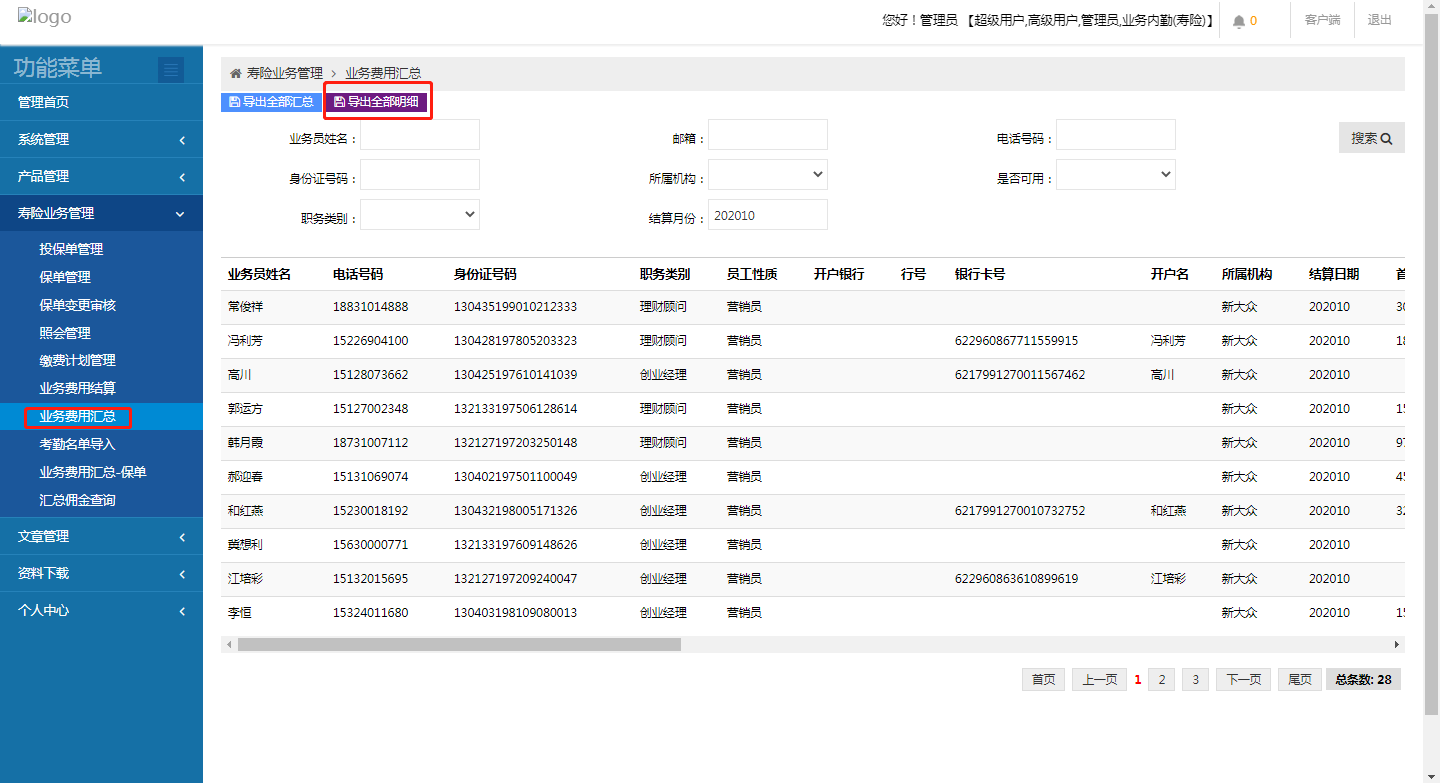Click the home icon in breadcrumb
This screenshot has width=1440, height=783.
coord(236,73)
